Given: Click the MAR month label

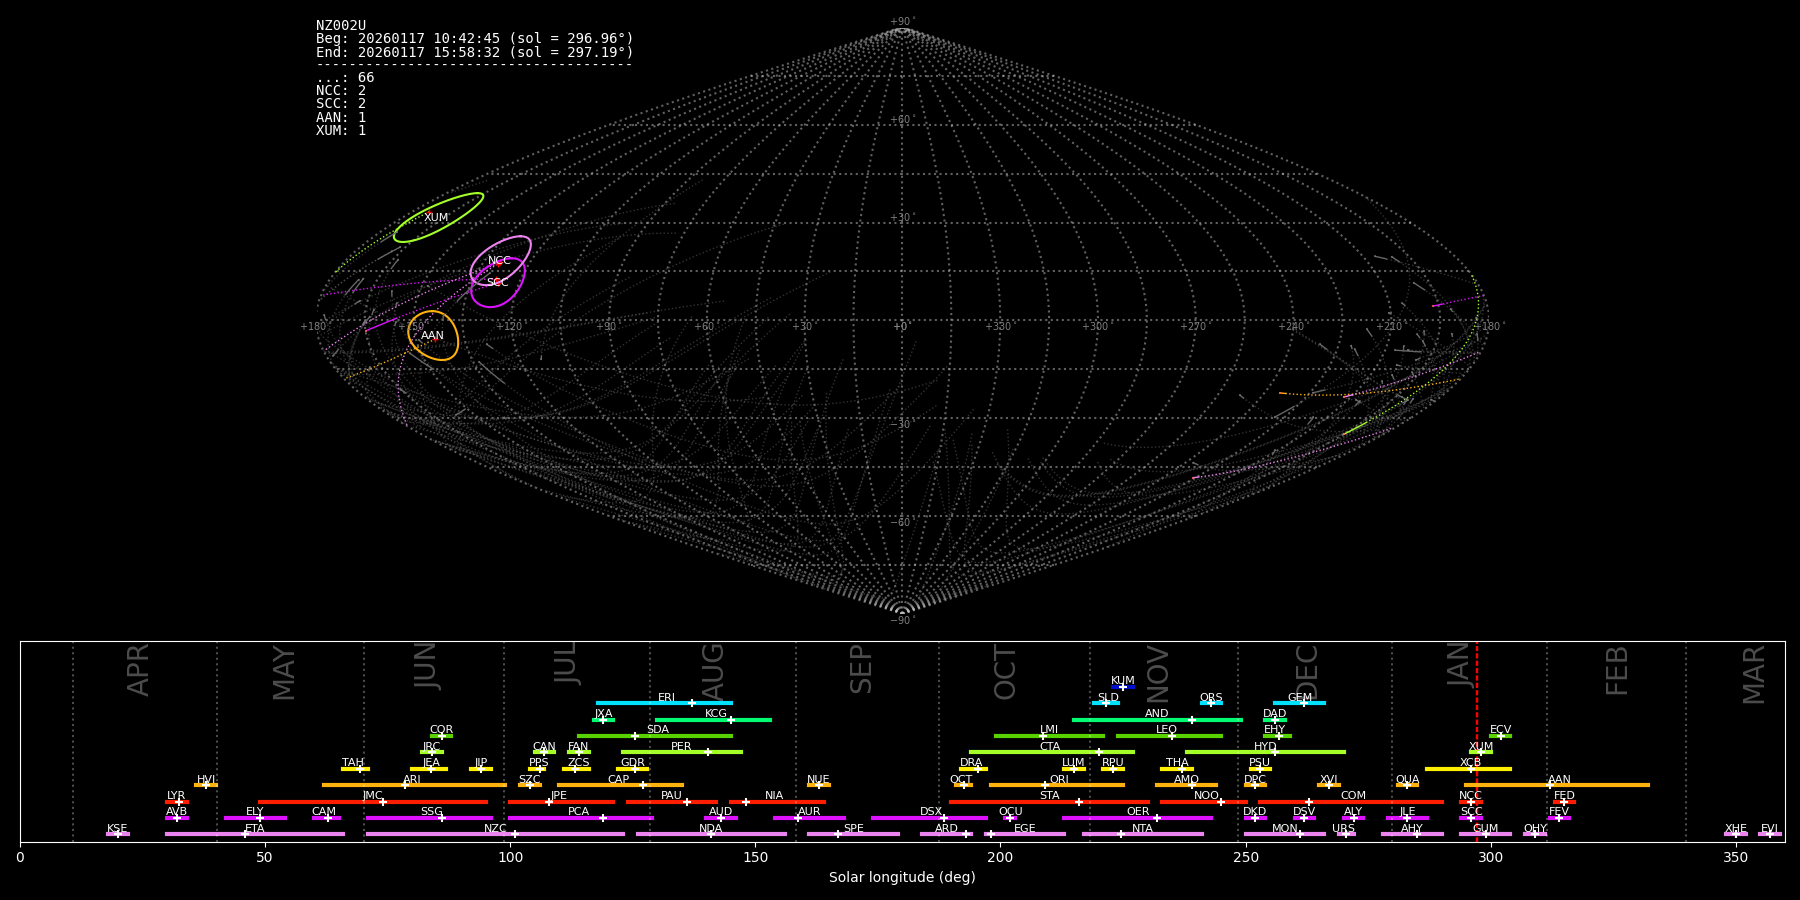Looking at the screenshot, I should point(1754,674).
